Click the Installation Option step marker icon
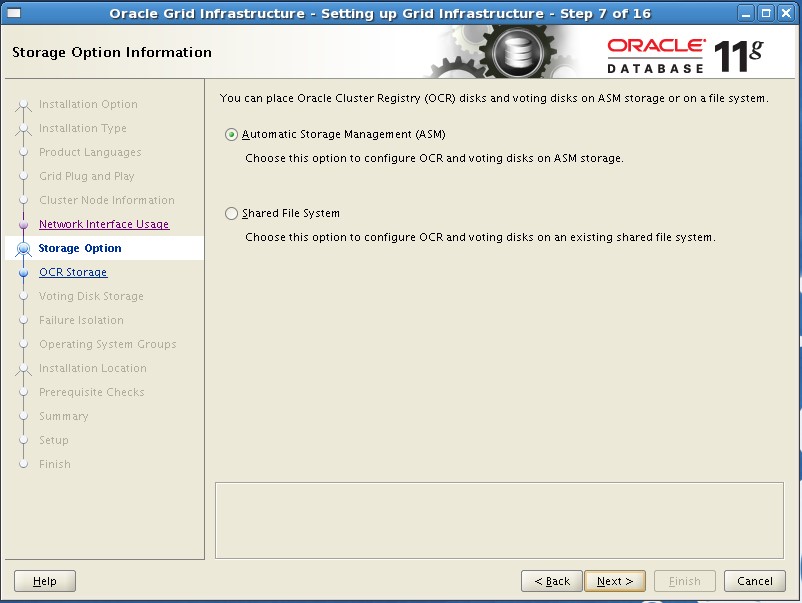The image size is (802, 603). tap(24, 105)
